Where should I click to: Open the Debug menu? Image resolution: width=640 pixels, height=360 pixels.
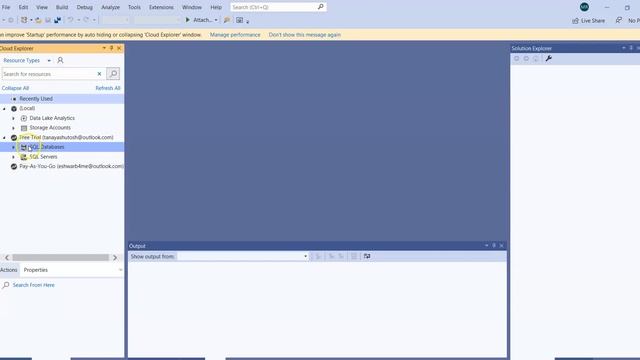[x=84, y=7]
